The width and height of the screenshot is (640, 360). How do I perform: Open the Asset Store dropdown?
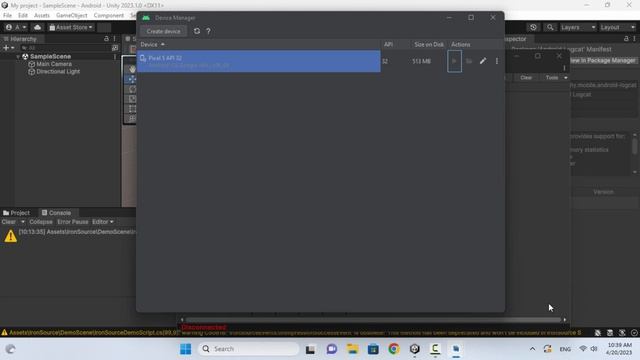(71, 27)
